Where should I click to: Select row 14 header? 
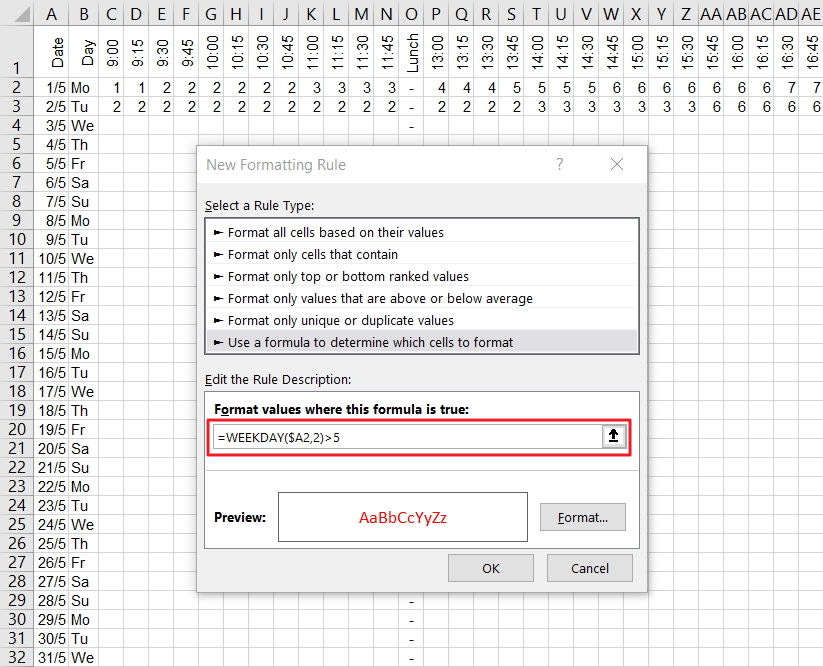[x=17, y=315]
